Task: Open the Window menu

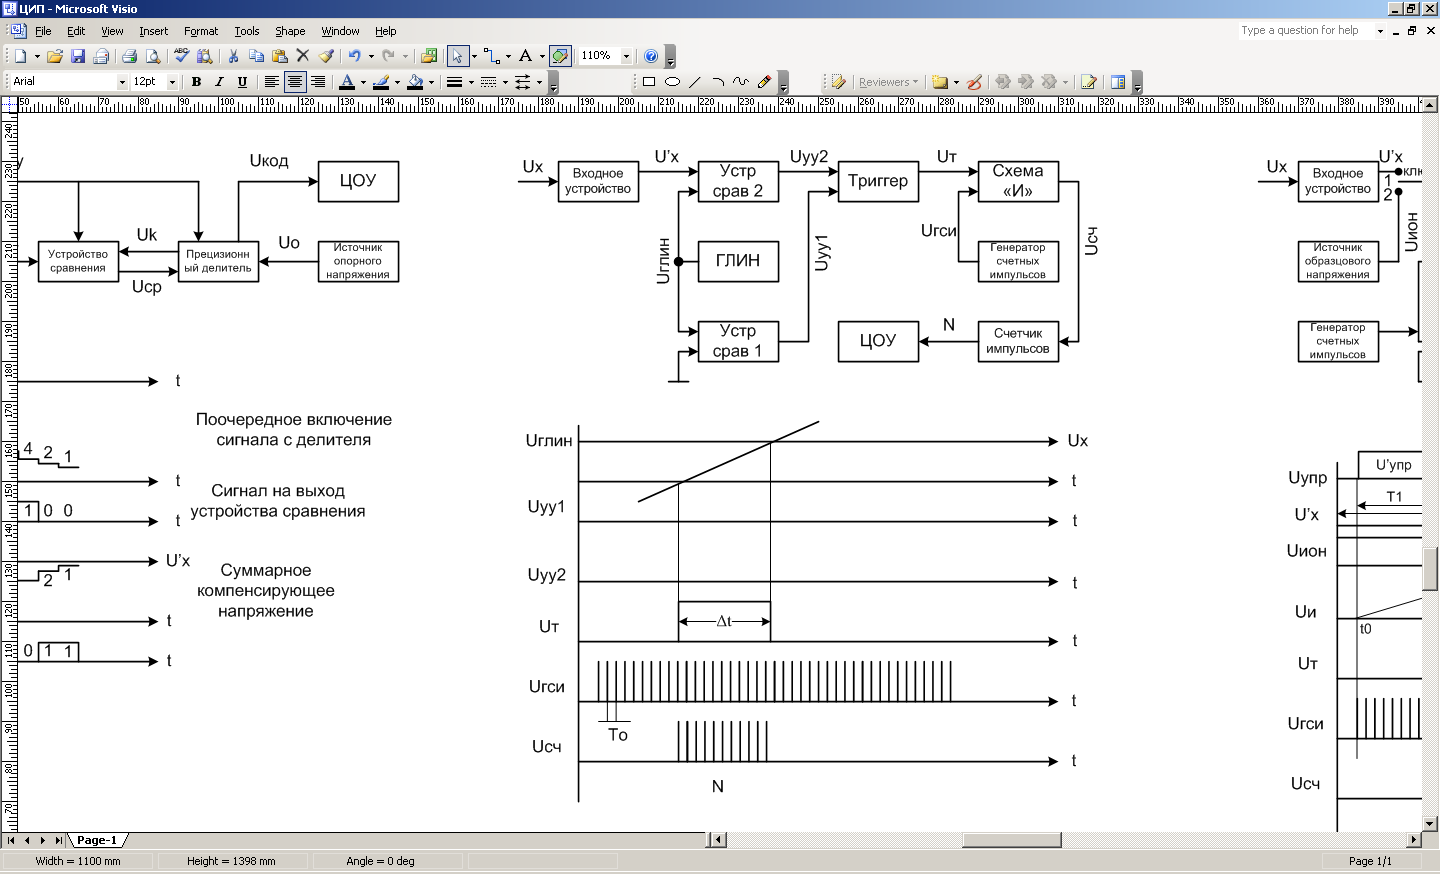Action: pyautogui.click(x=340, y=31)
